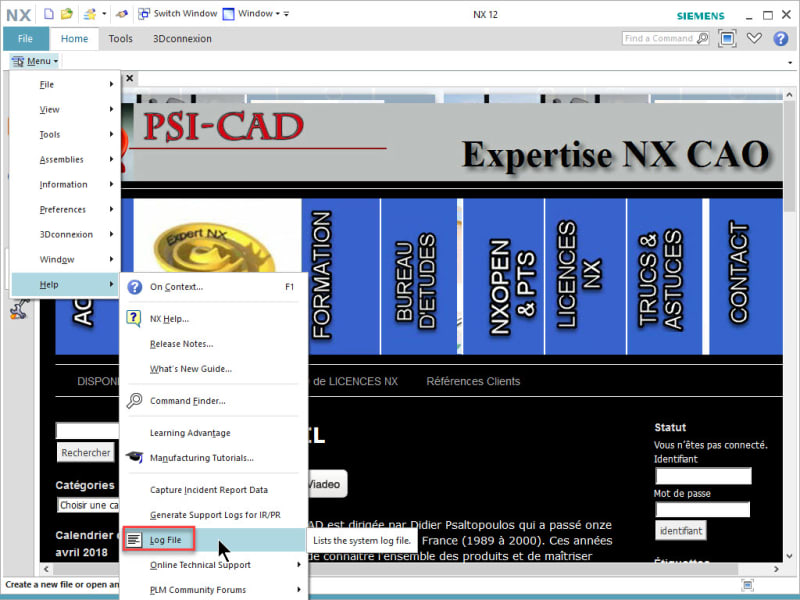
Task: Choose Manufacturing Tutorials... menu entry
Action: 213,458
